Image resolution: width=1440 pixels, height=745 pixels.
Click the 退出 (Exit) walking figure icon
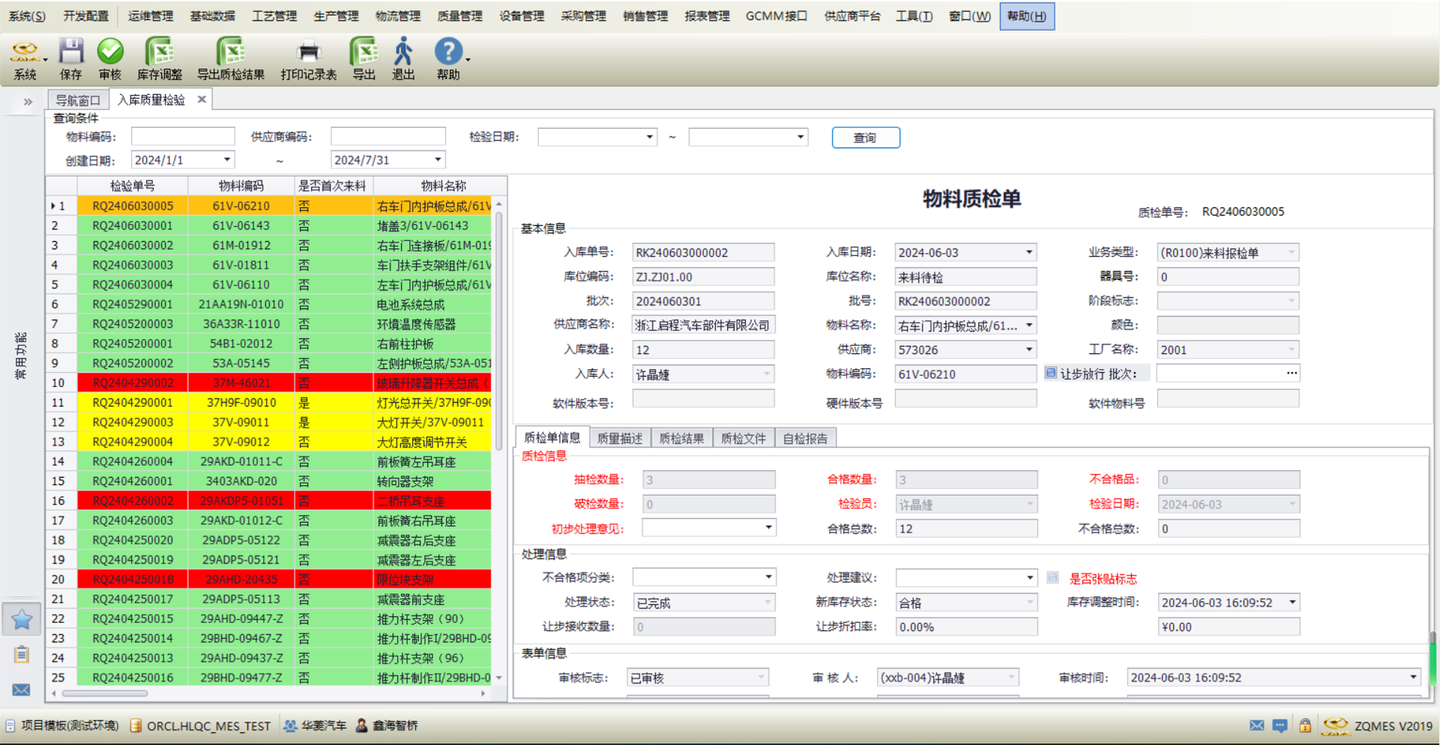point(403,52)
